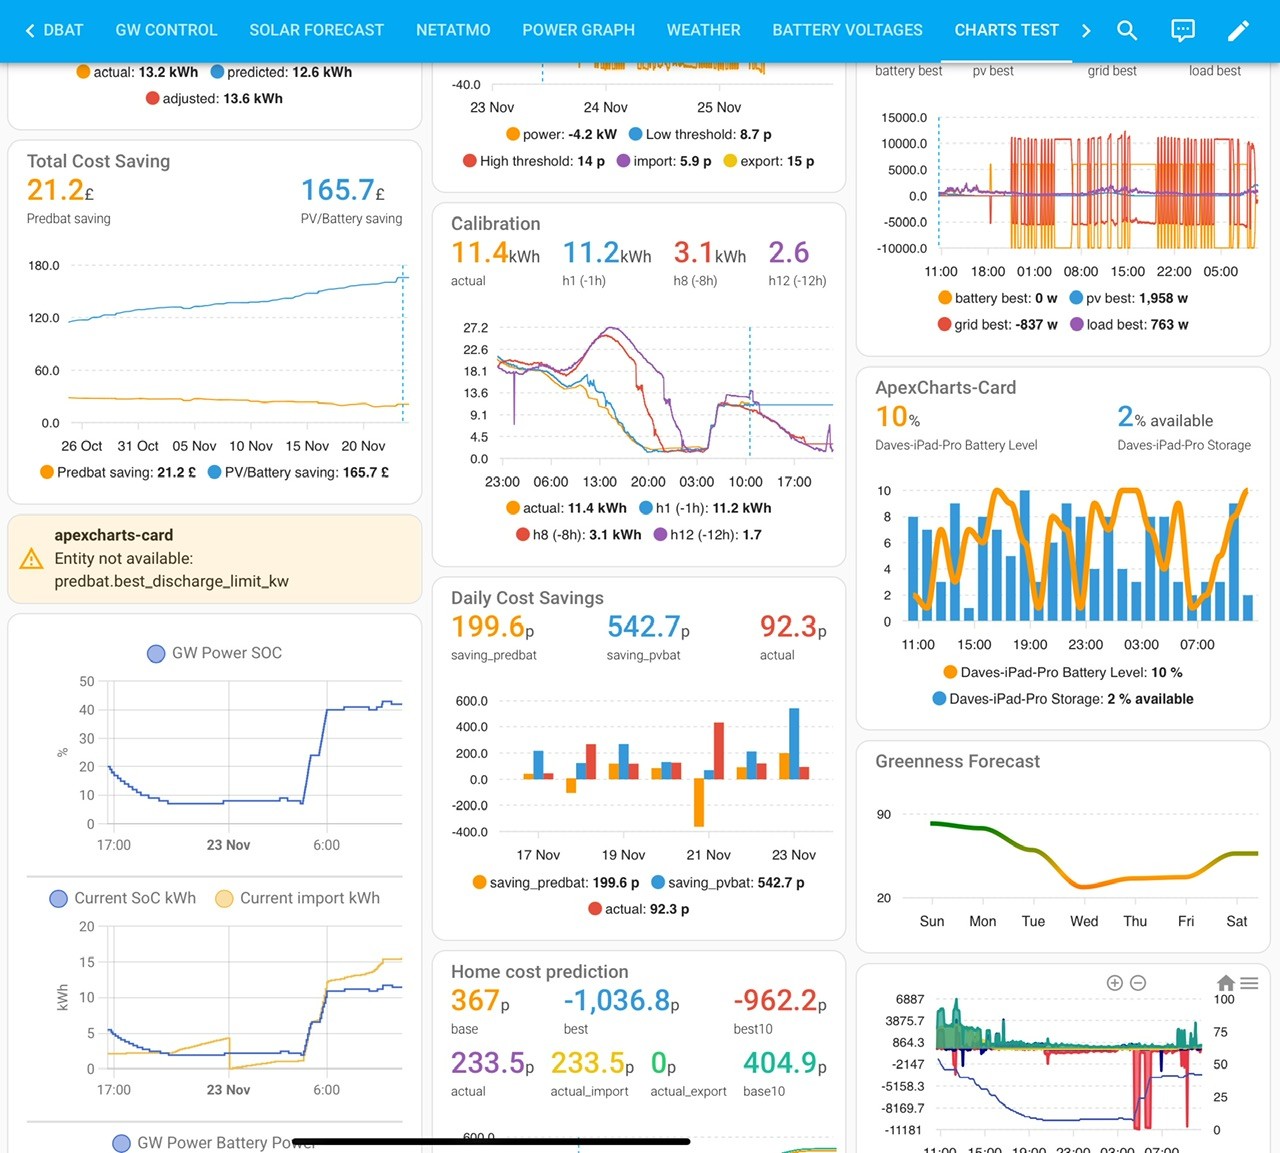The width and height of the screenshot is (1280, 1153).
Task: Open the assist chat bubble icon
Action: 1183,30
